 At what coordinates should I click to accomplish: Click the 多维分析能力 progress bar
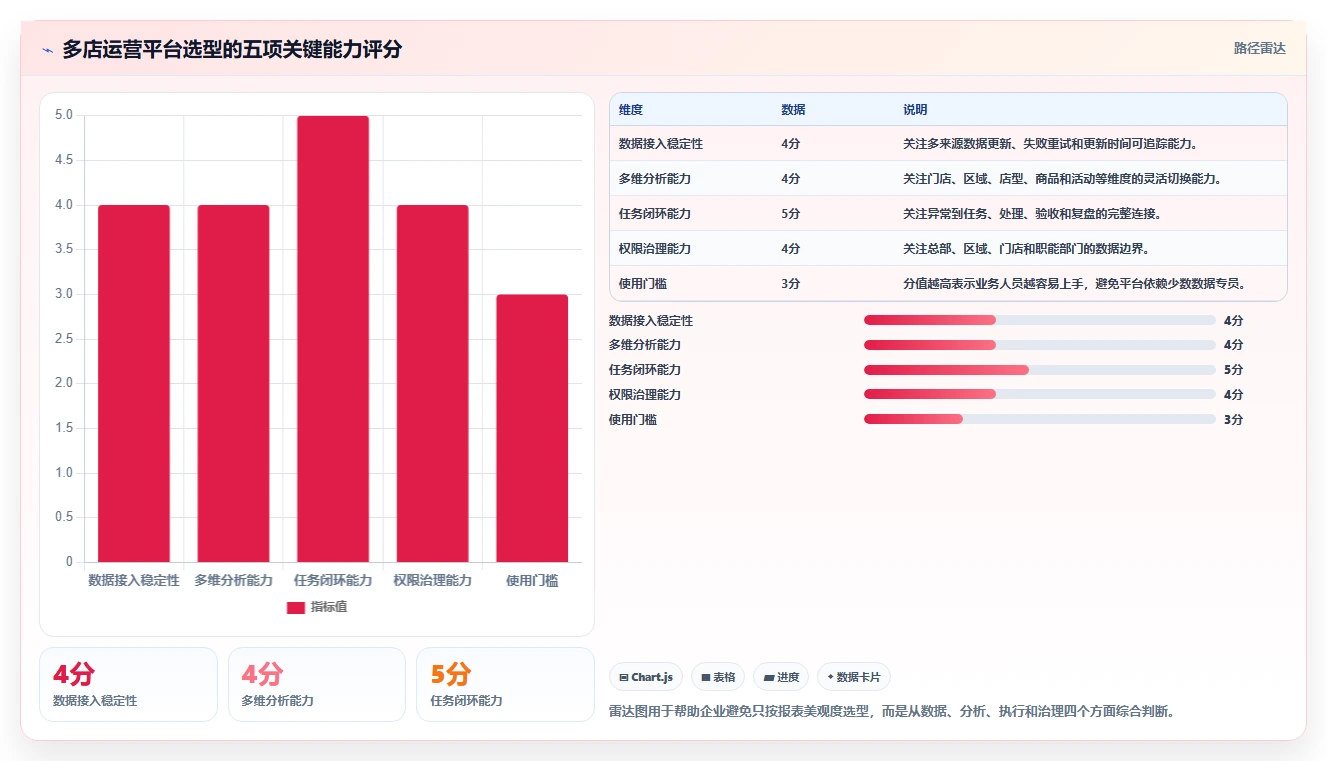click(1040, 345)
